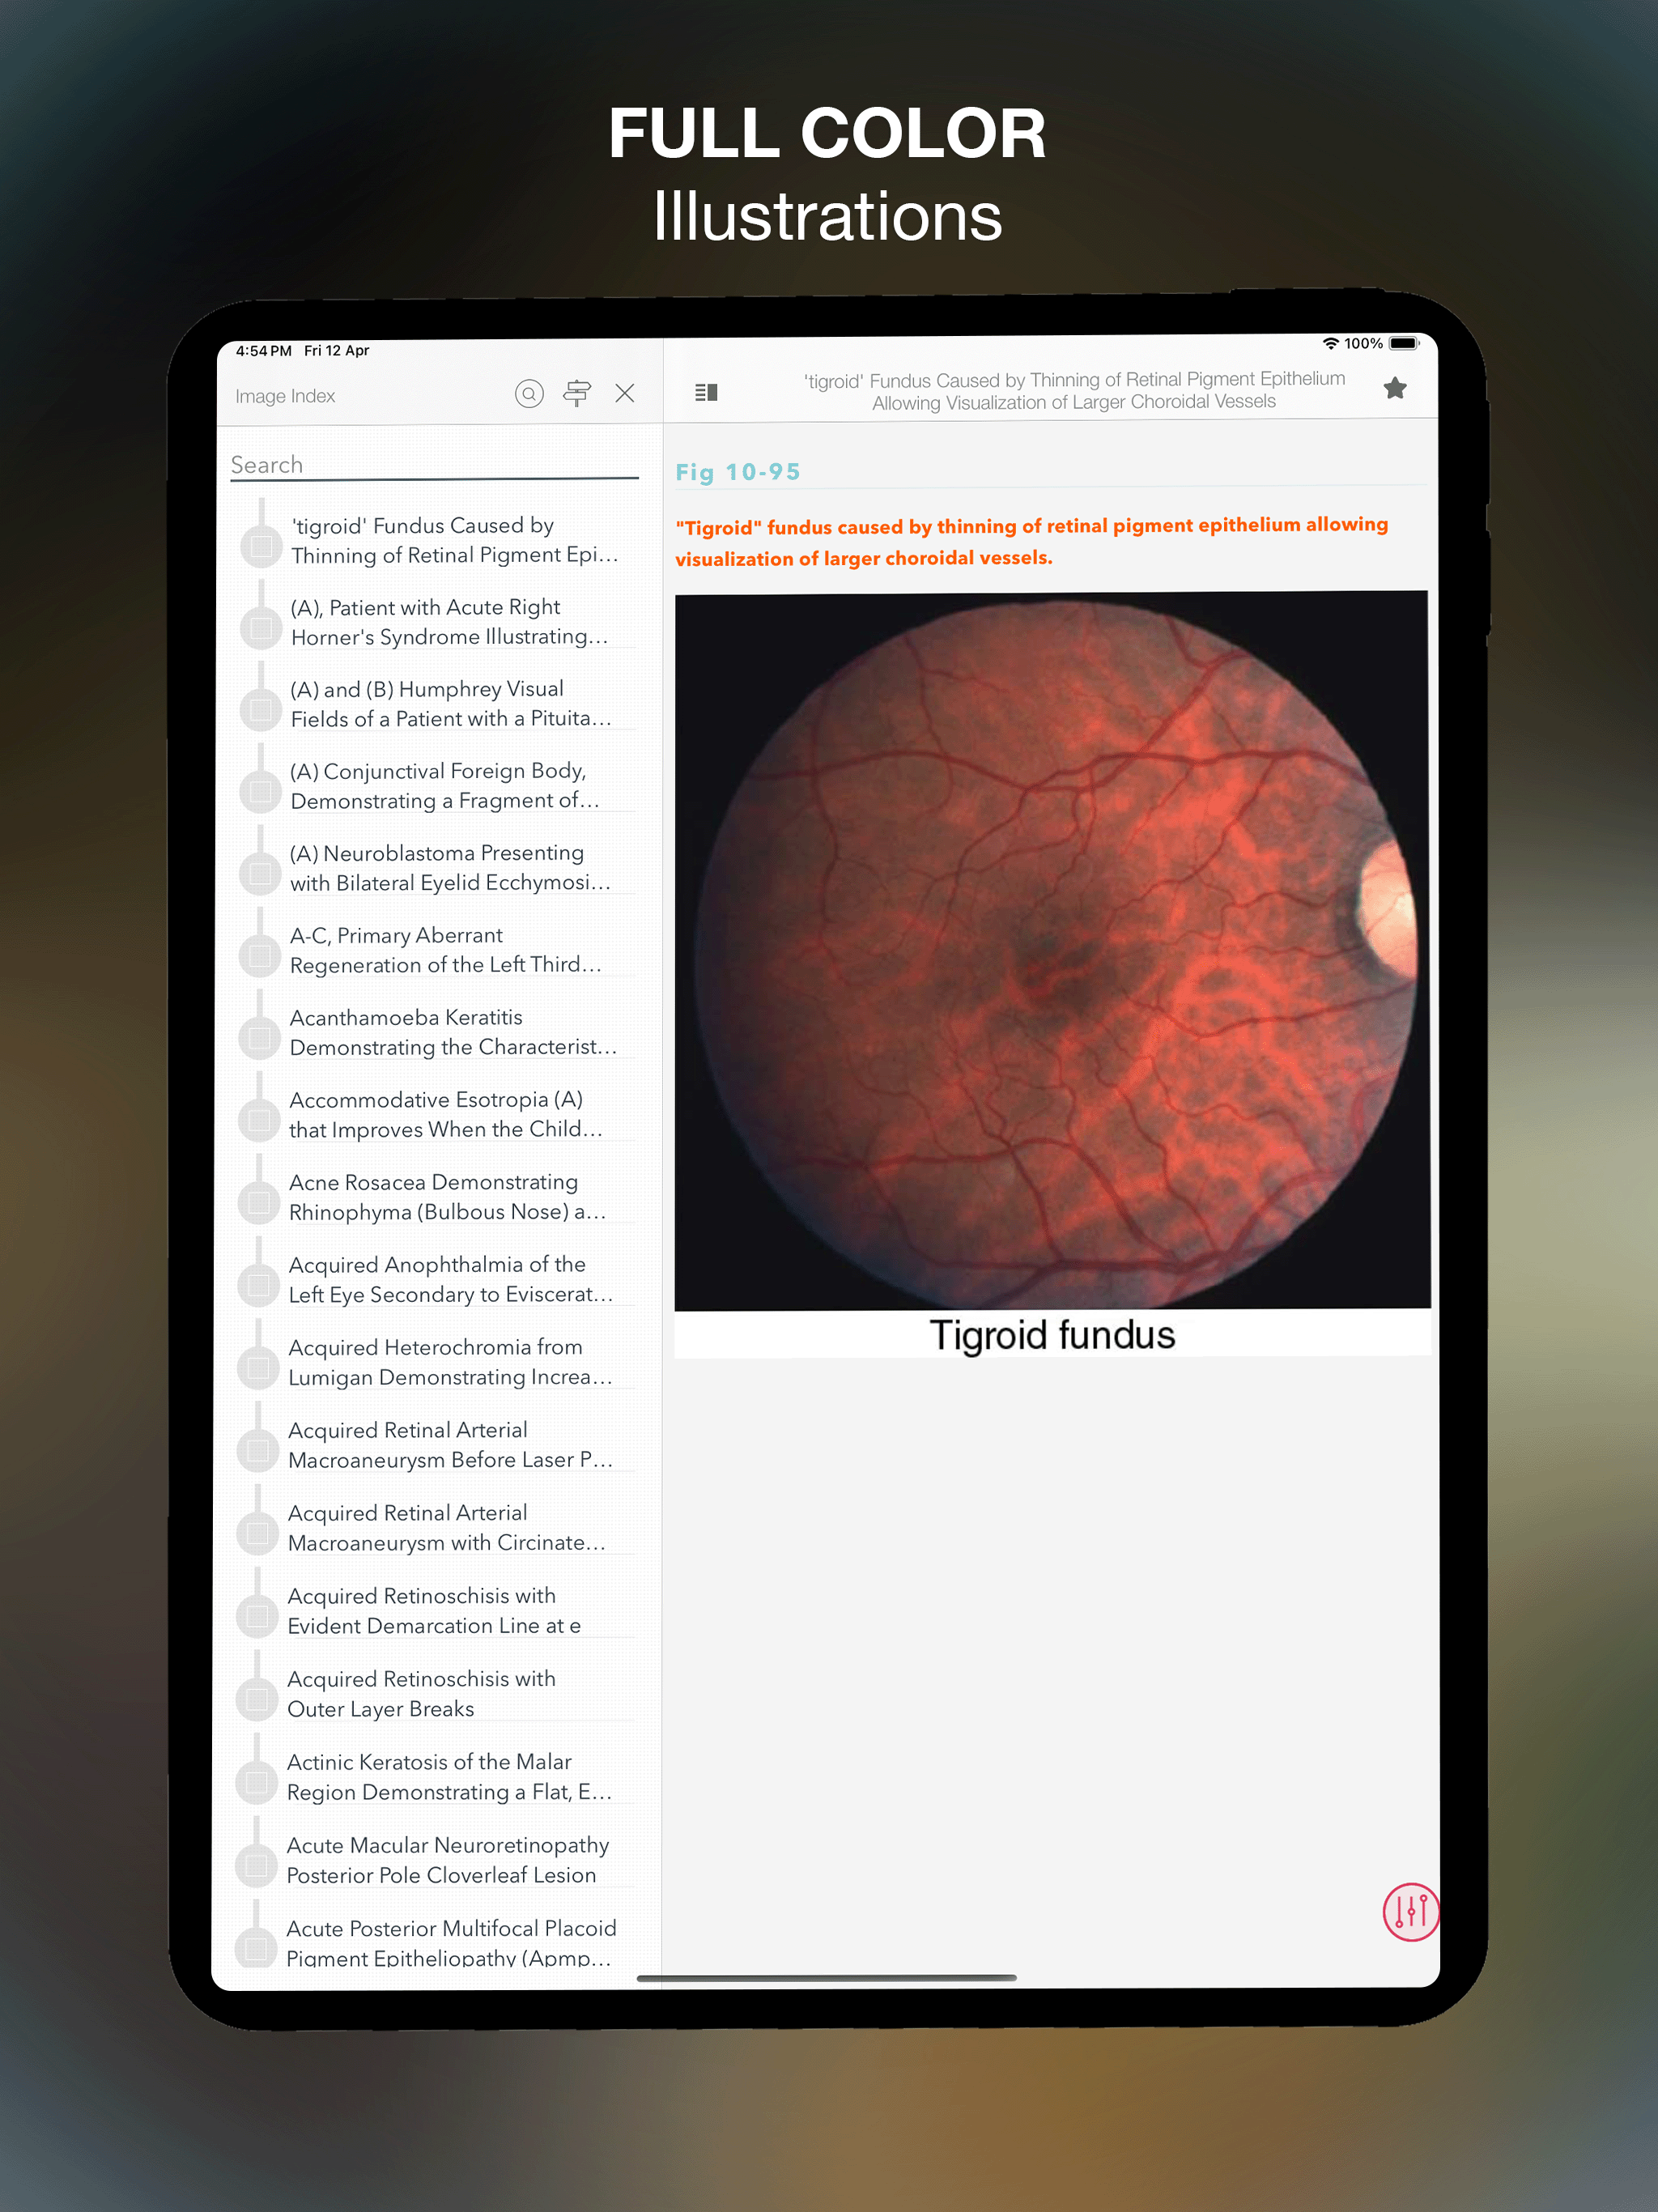Open Acanthamoeba Keratitis entry
The width and height of the screenshot is (1658, 2212).
click(437, 1032)
